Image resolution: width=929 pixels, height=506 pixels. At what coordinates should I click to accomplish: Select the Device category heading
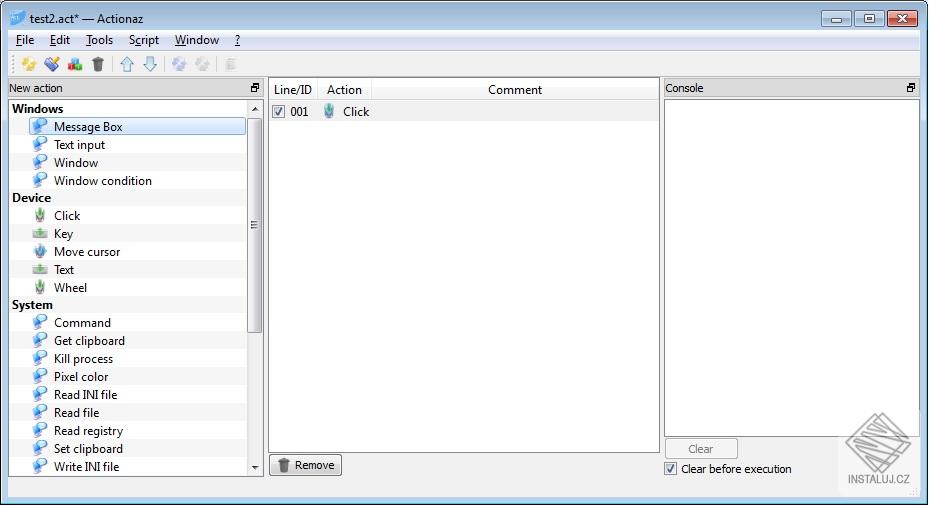(x=31, y=197)
